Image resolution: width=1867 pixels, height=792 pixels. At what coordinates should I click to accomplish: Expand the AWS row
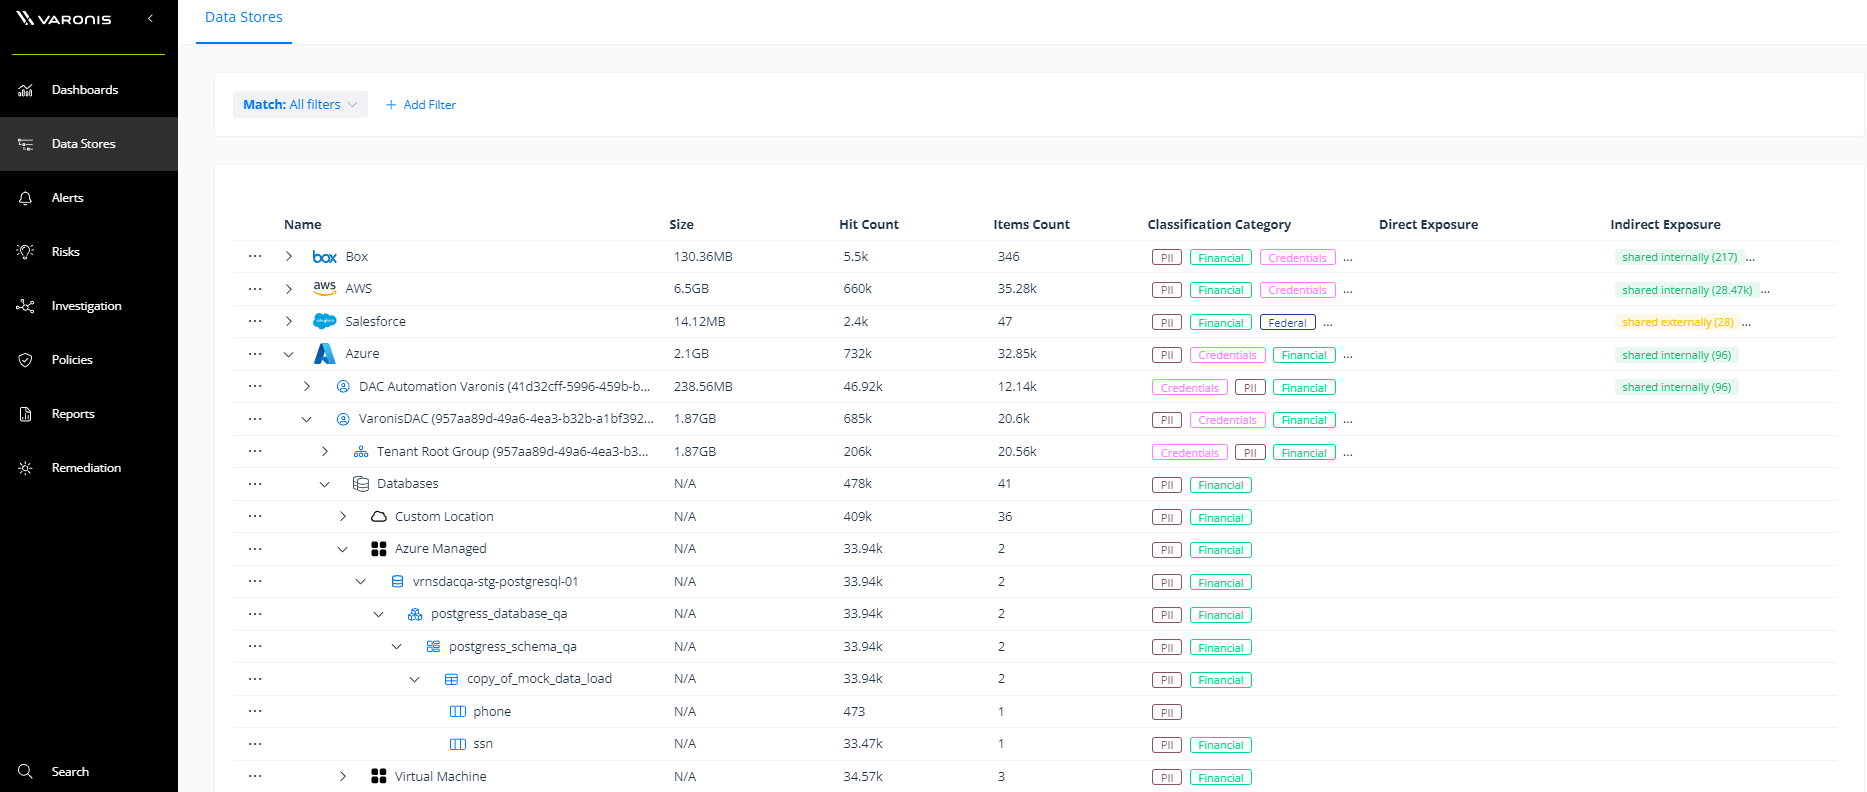pos(289,289)
